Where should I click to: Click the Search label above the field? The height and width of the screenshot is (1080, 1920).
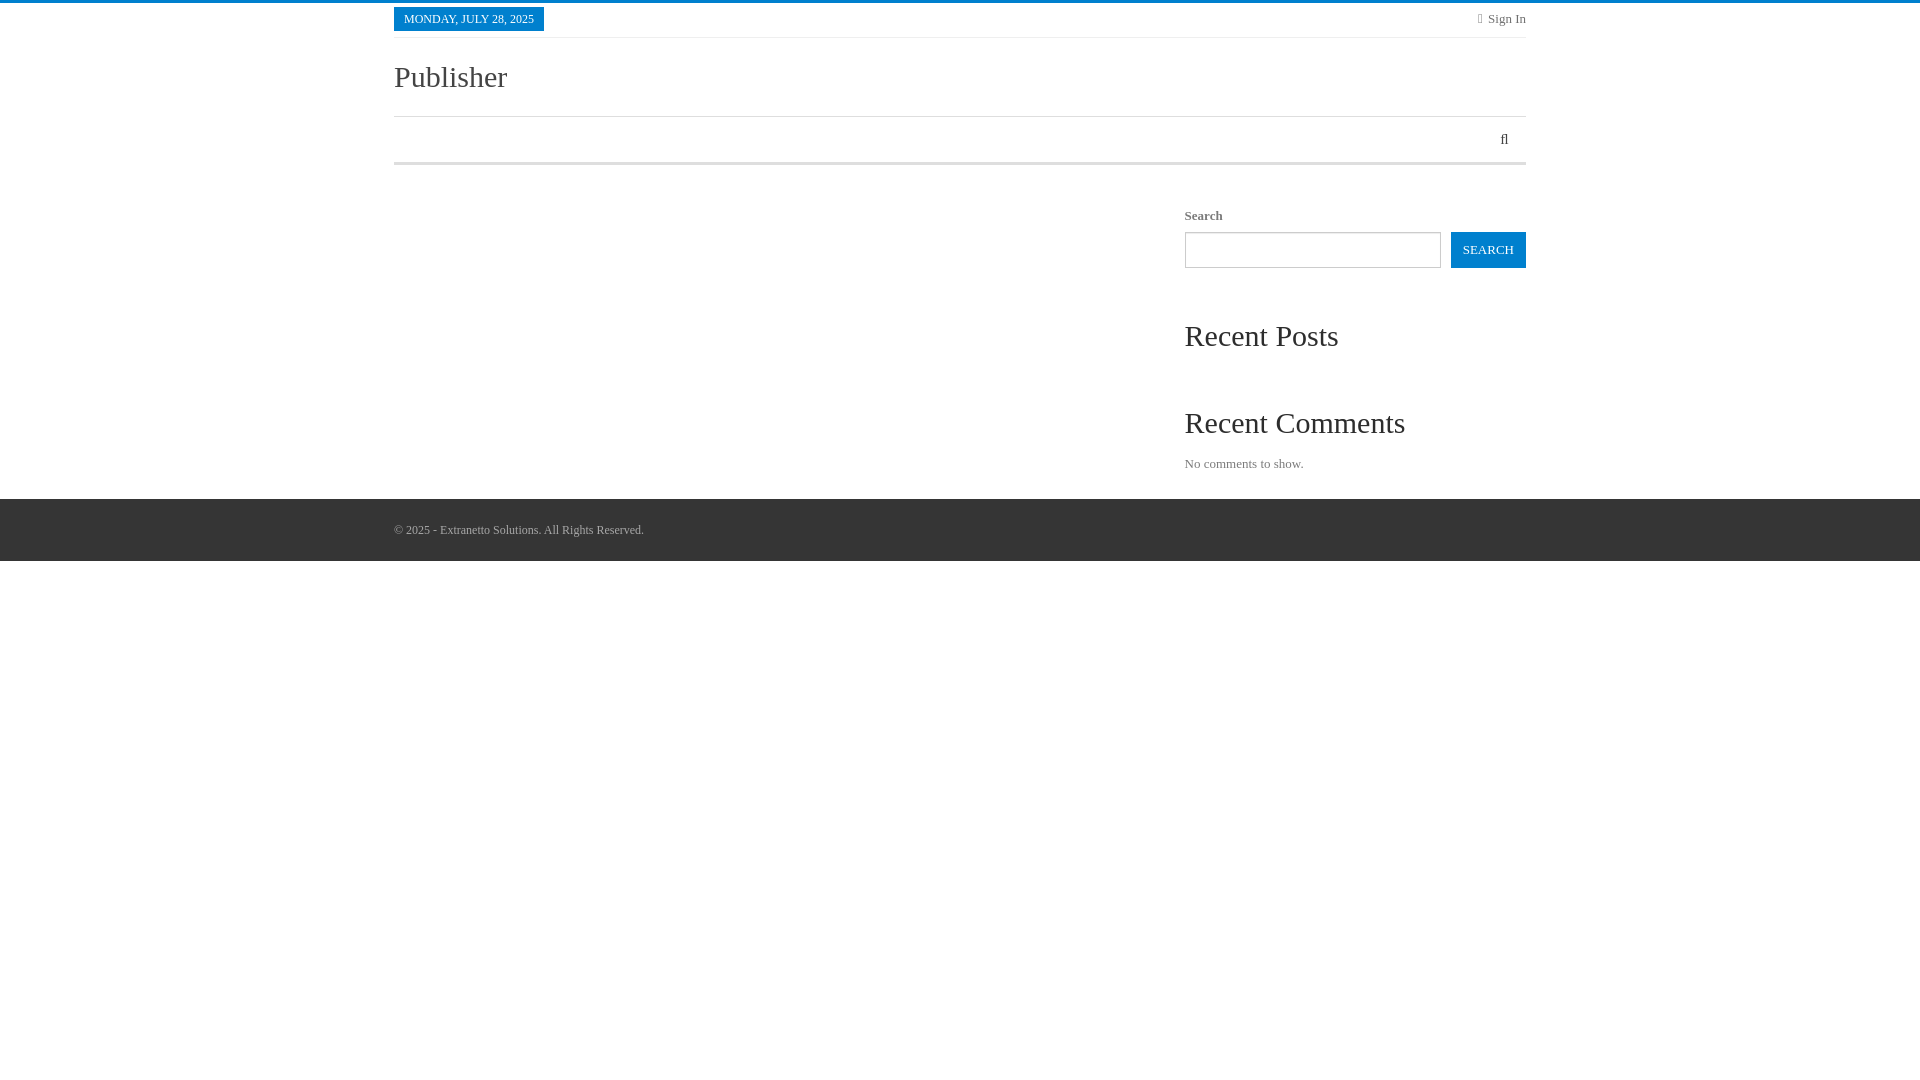pos(1203,216)
